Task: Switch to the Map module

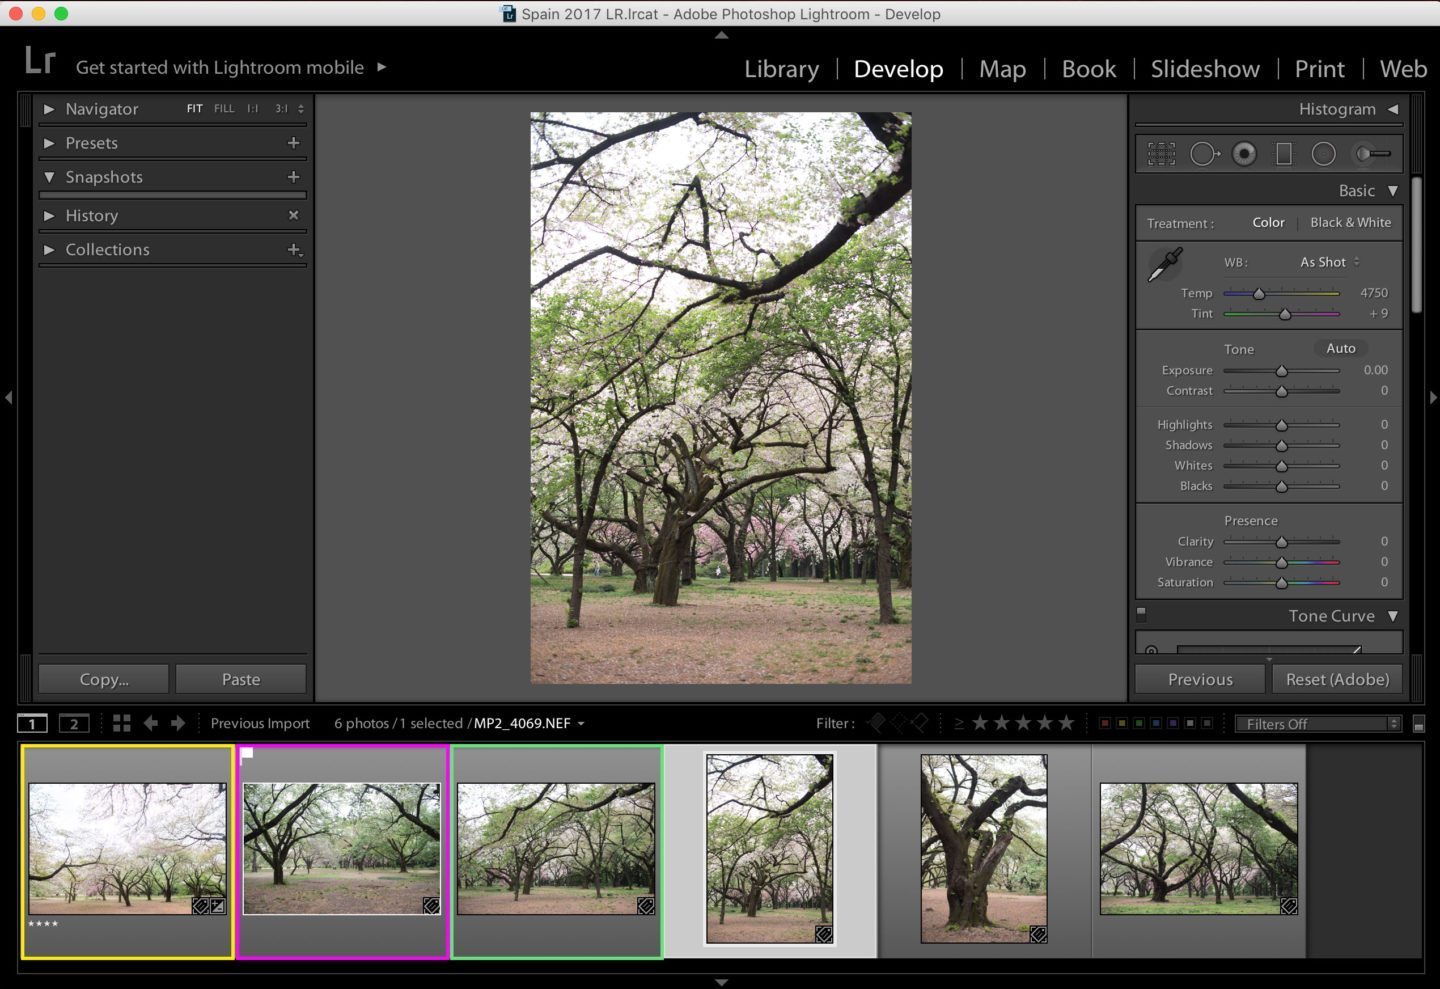Action: tap(1002, 69)
